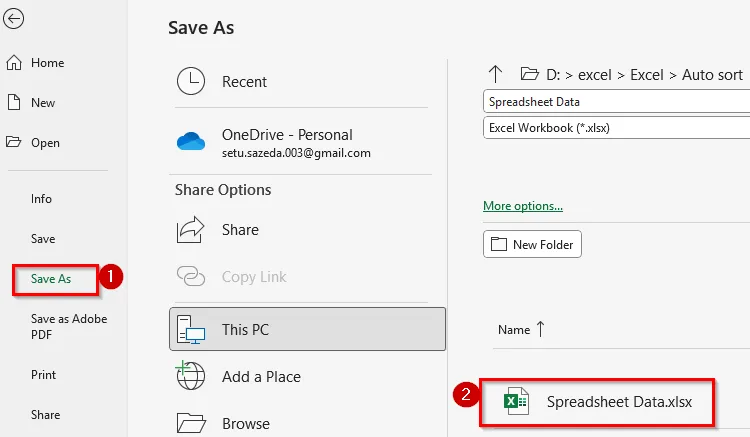Click the back arrow circle icon
Screen dimensions: 750x437
tap(13, 19)
